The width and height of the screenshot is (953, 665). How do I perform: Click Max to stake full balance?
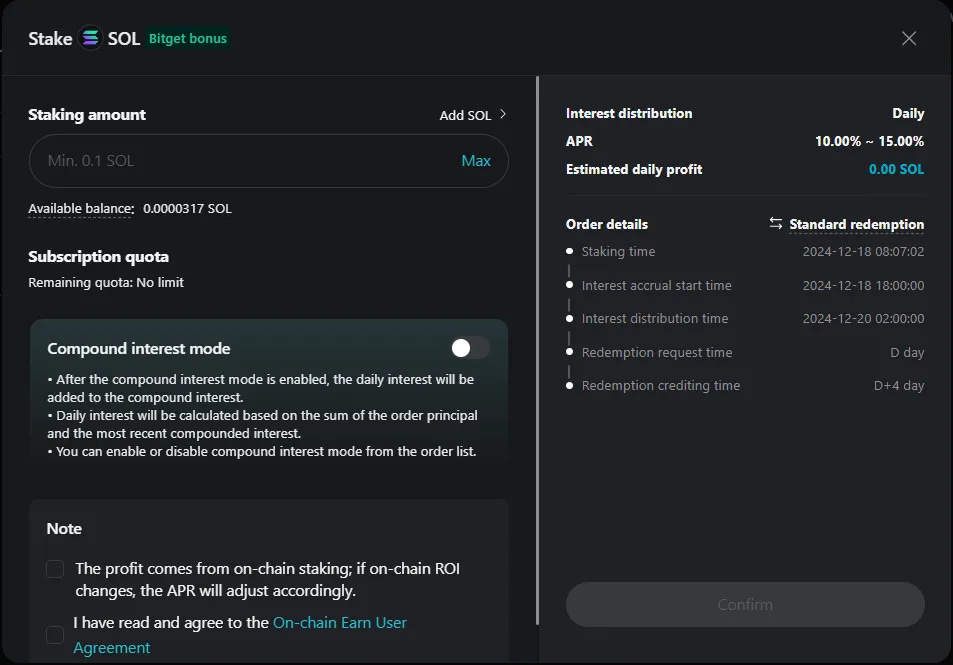477,160
